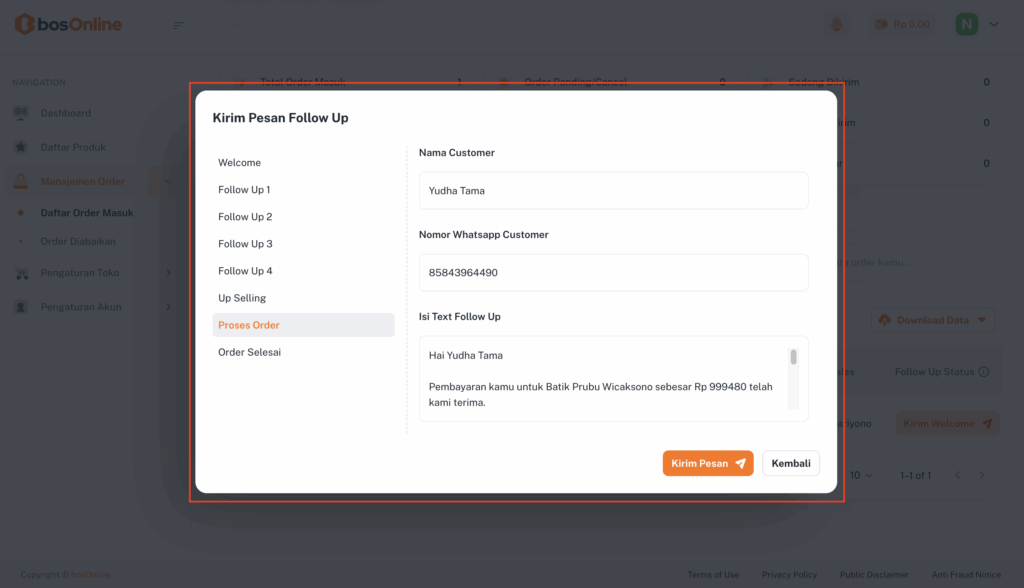Switch to Follow Up 3 tab
This screenshot has height=588, width=1024.
point(245,244)
